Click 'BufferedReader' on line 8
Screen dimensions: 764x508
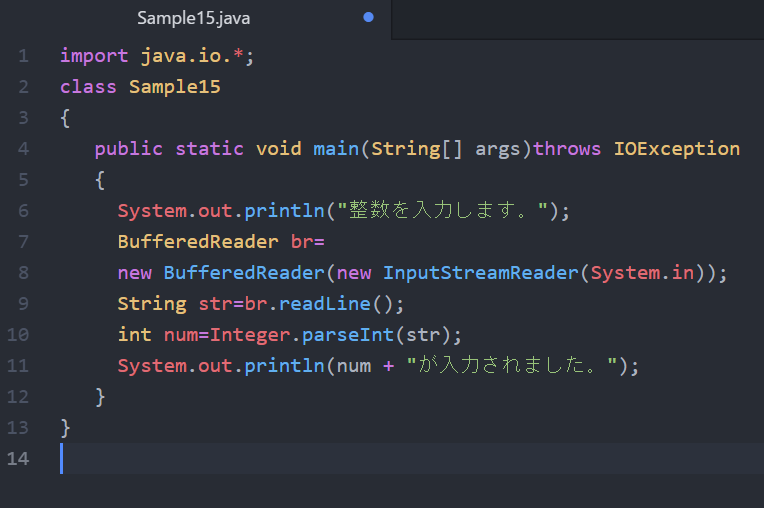pyautogui.click(x=244, y=273)
